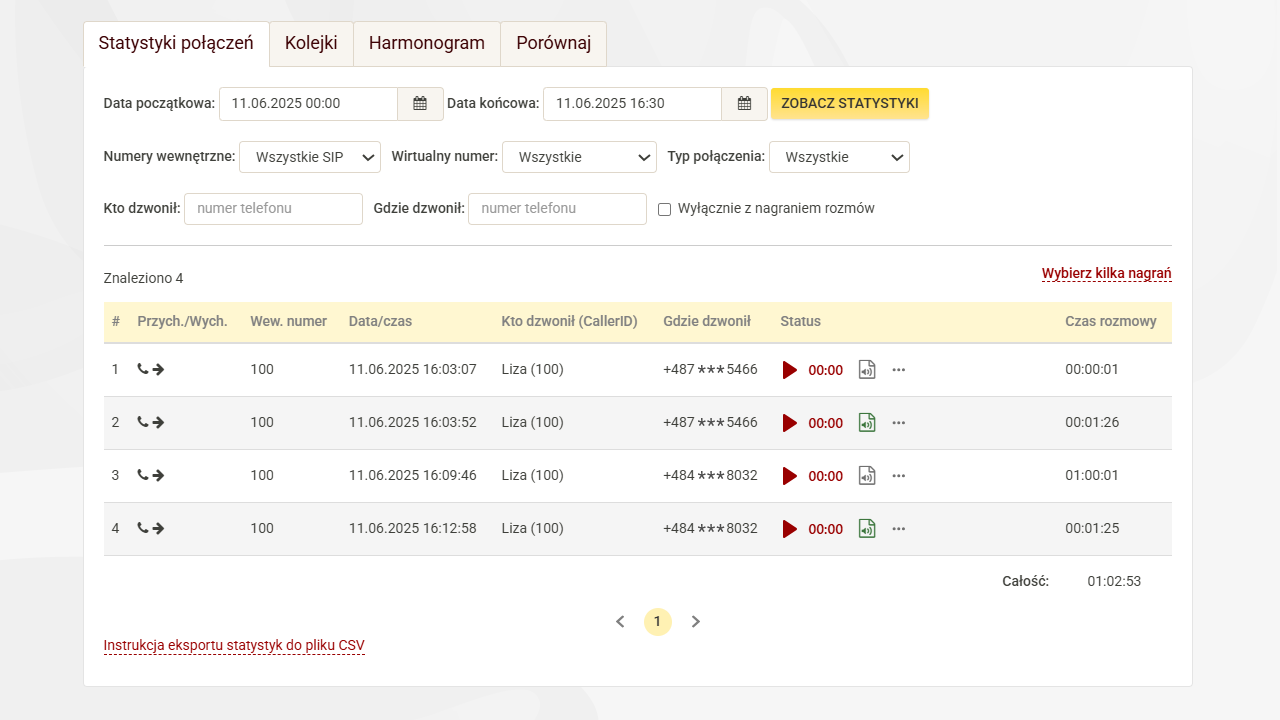
Task: Open the Porównaj tab
Action: (x=554, y=44)
